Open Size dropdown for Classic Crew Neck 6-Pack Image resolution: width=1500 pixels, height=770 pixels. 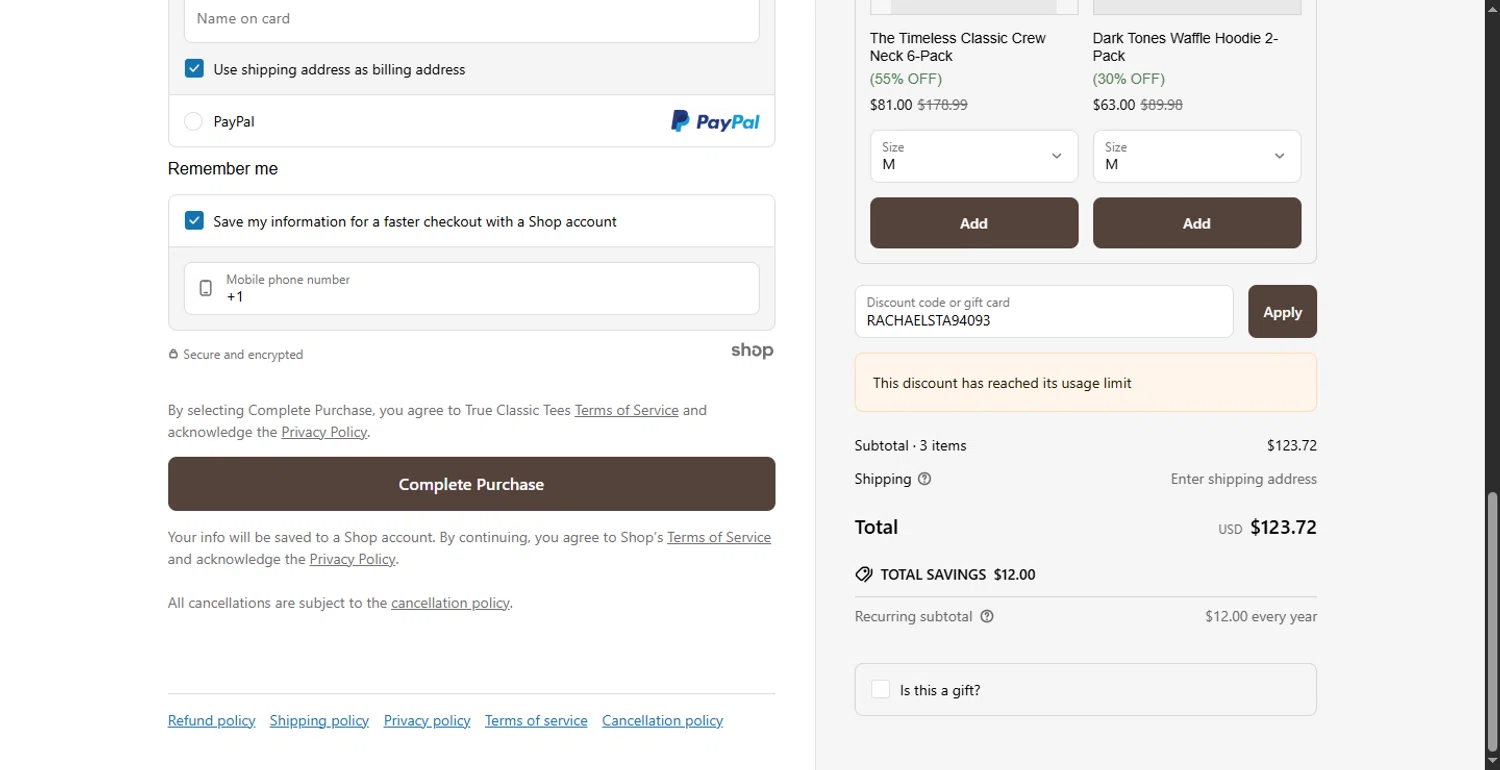[x=973, y=157]
